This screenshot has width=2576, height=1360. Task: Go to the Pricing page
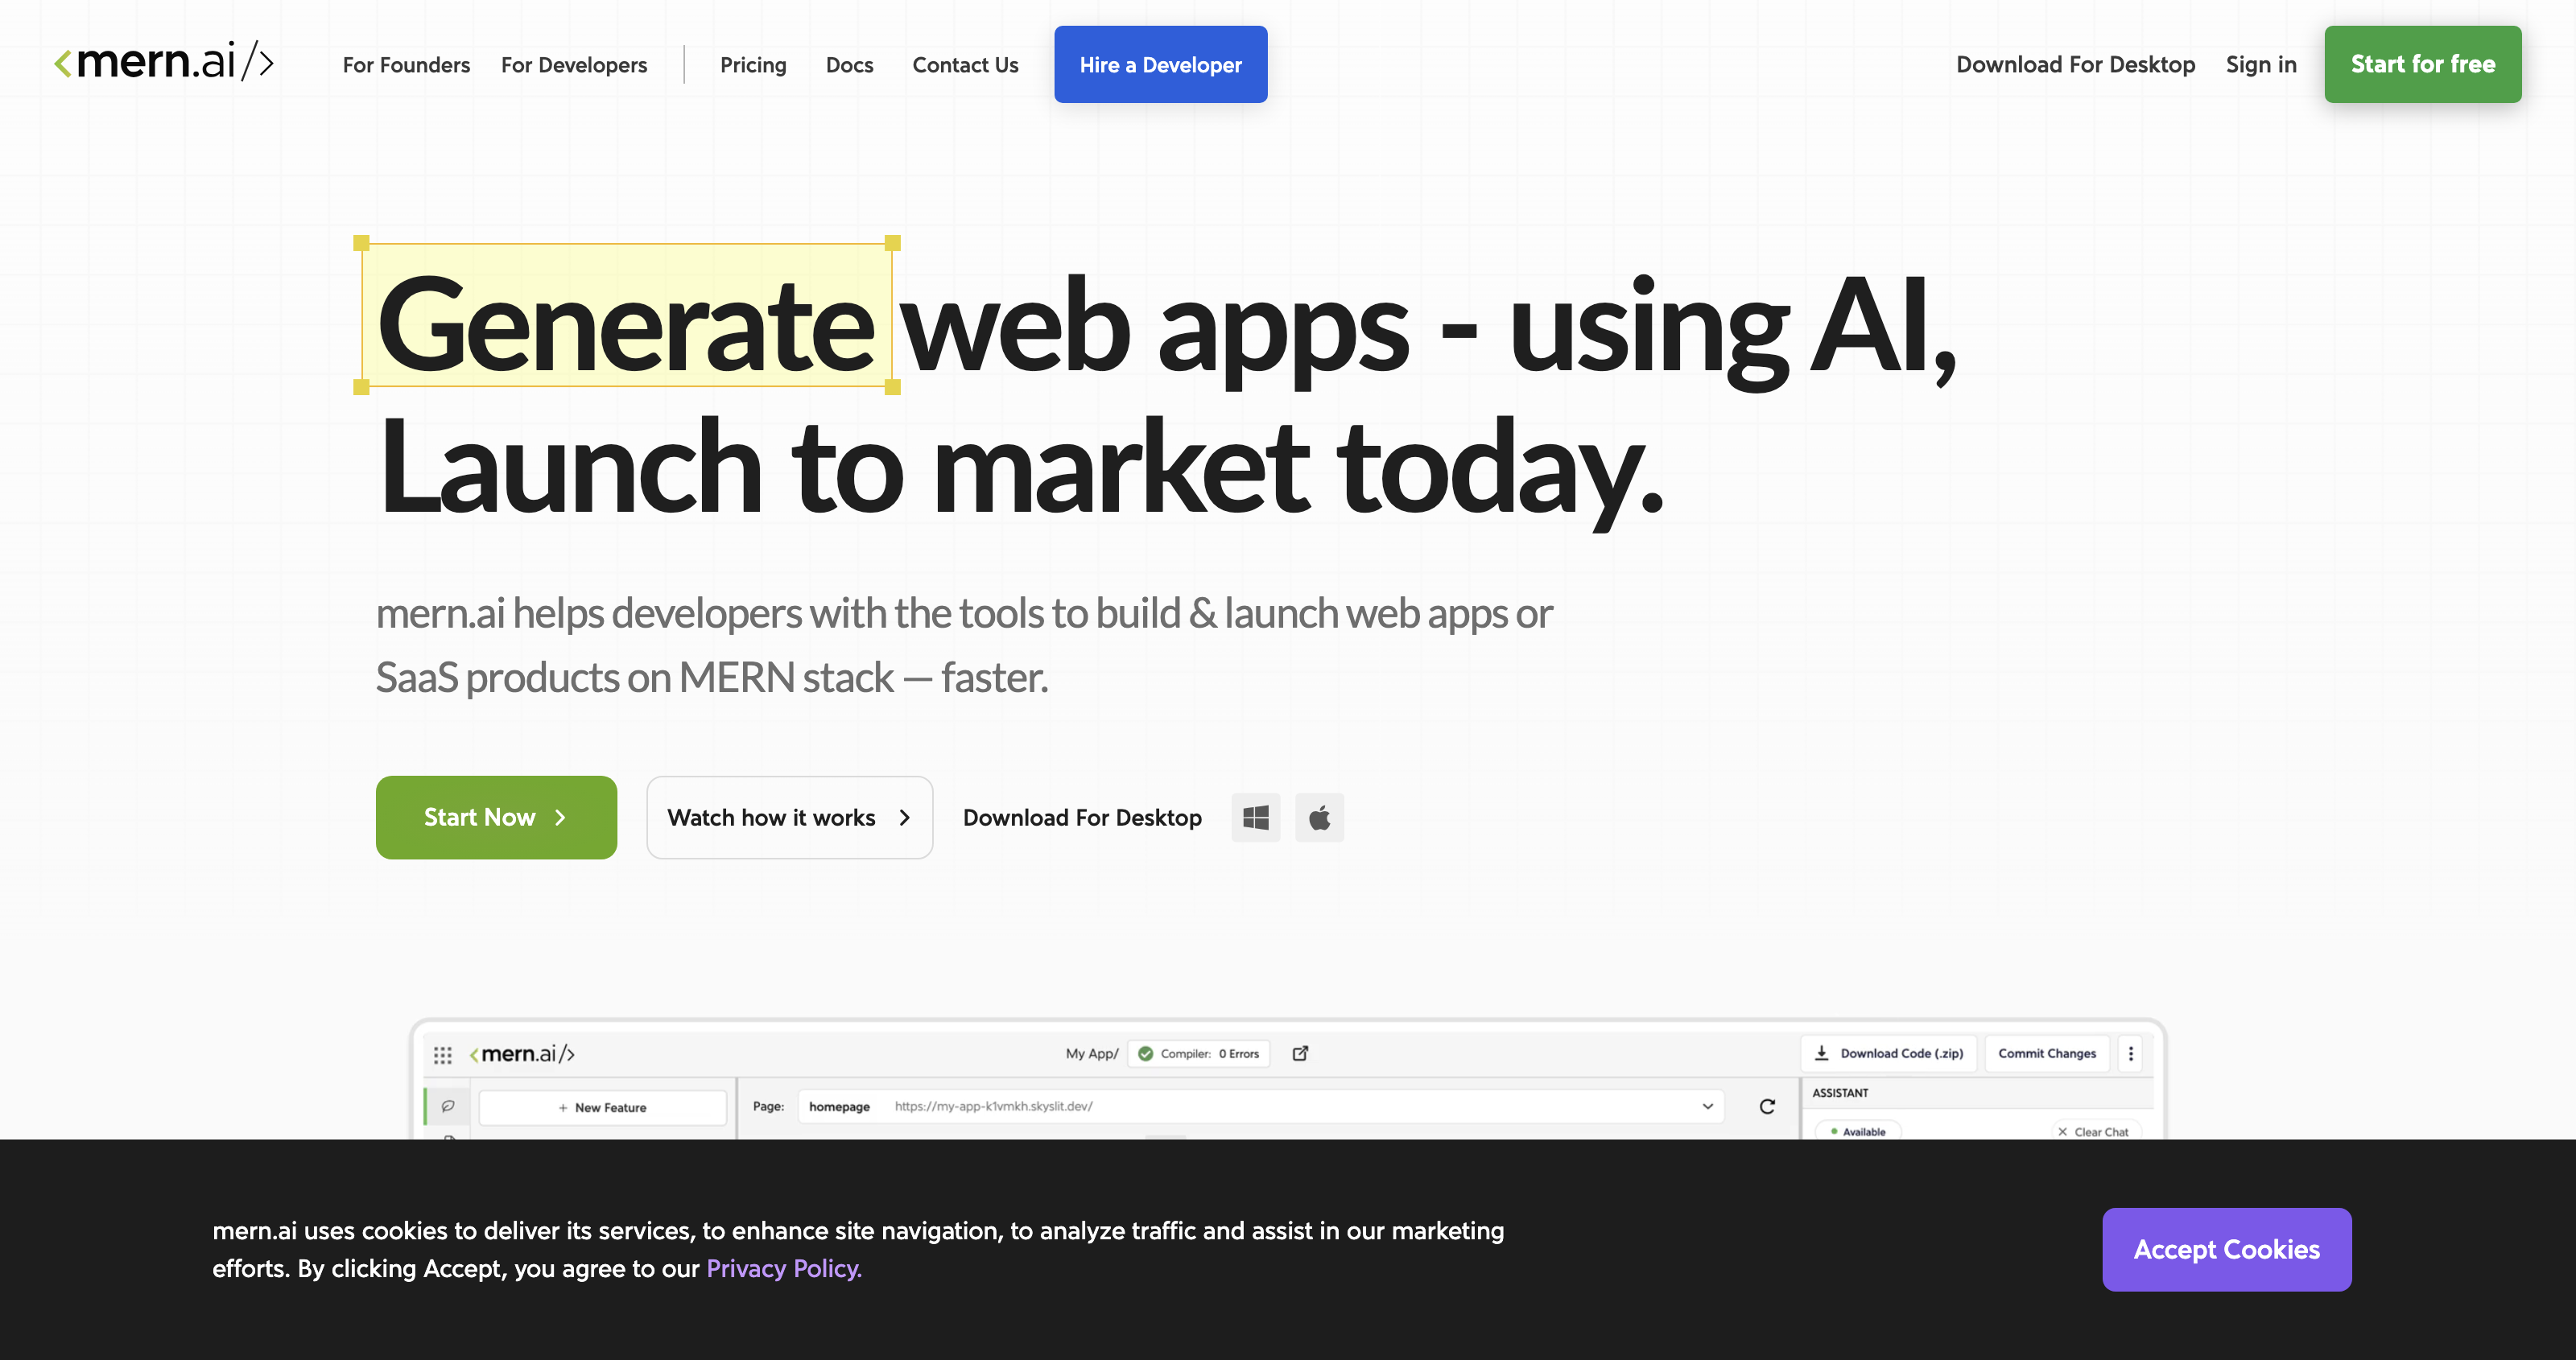pyautogui.click(x=753, y=65)
